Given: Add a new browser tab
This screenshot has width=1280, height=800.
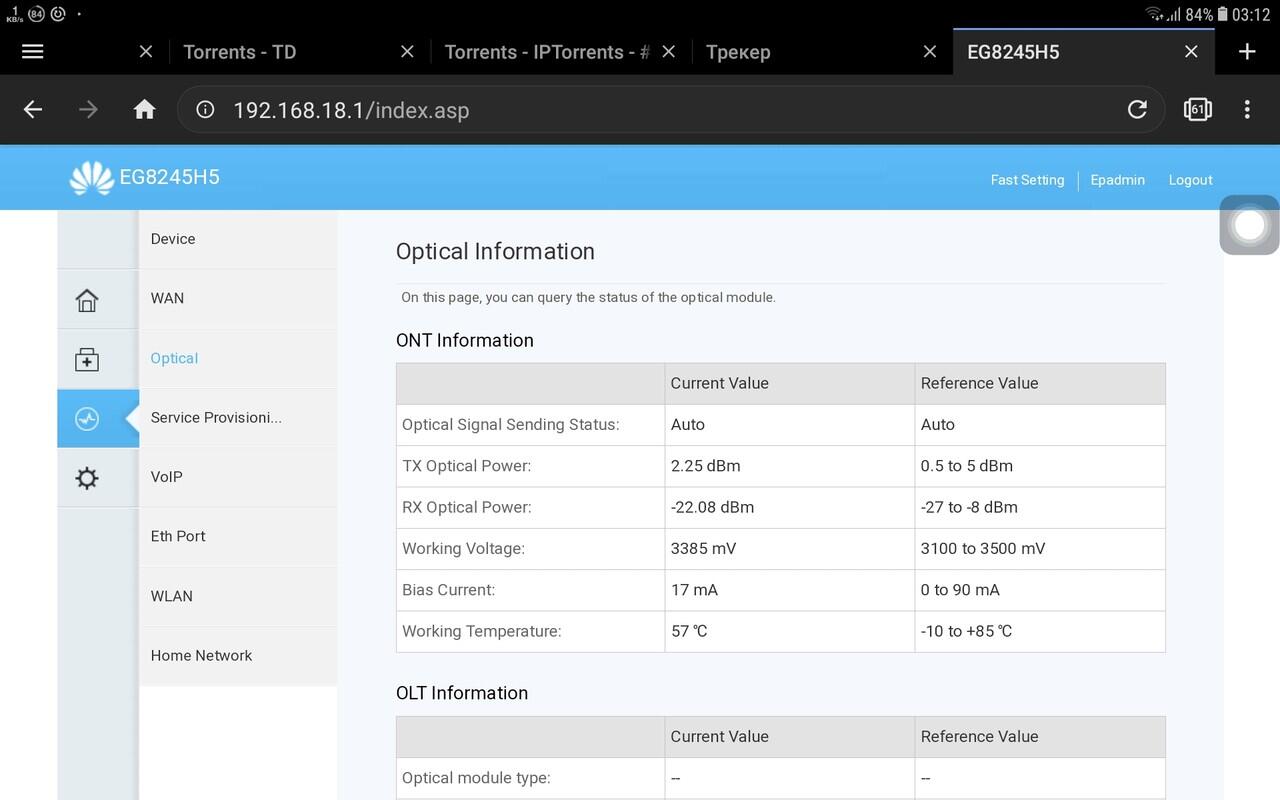Looking at the screenshot, I should [1247, 52].
